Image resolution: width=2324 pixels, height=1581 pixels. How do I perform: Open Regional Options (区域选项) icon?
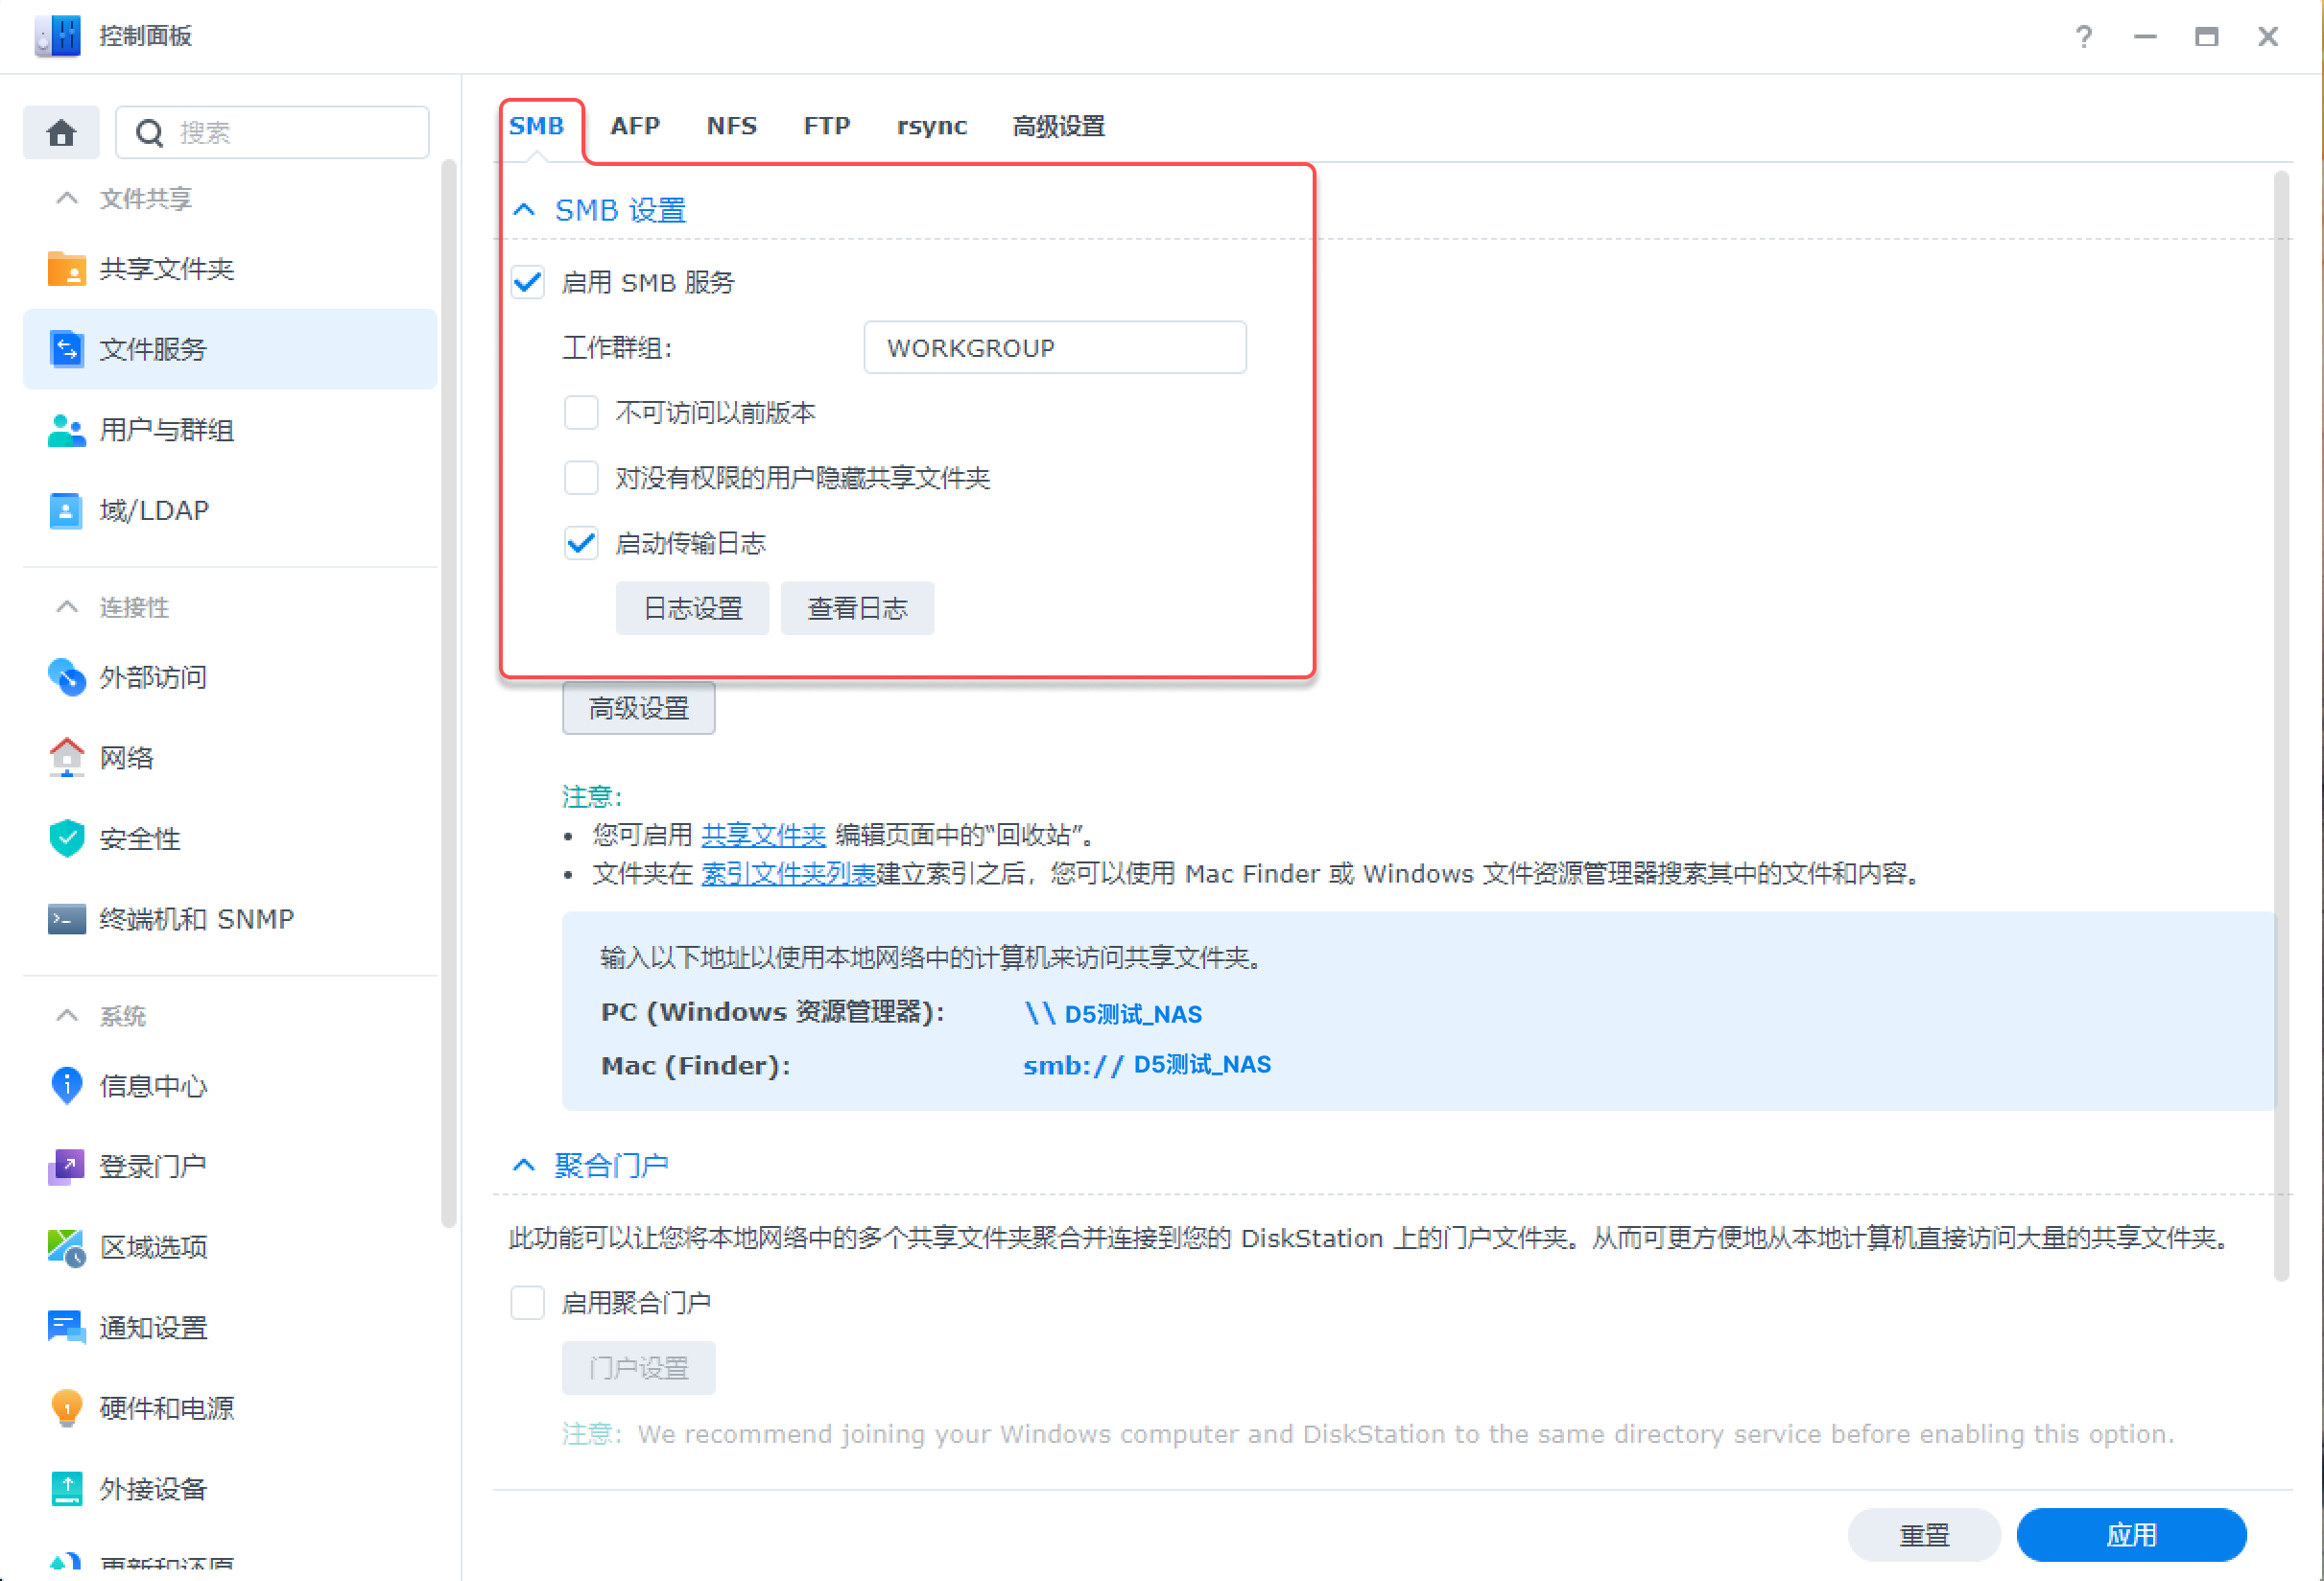66,1246
